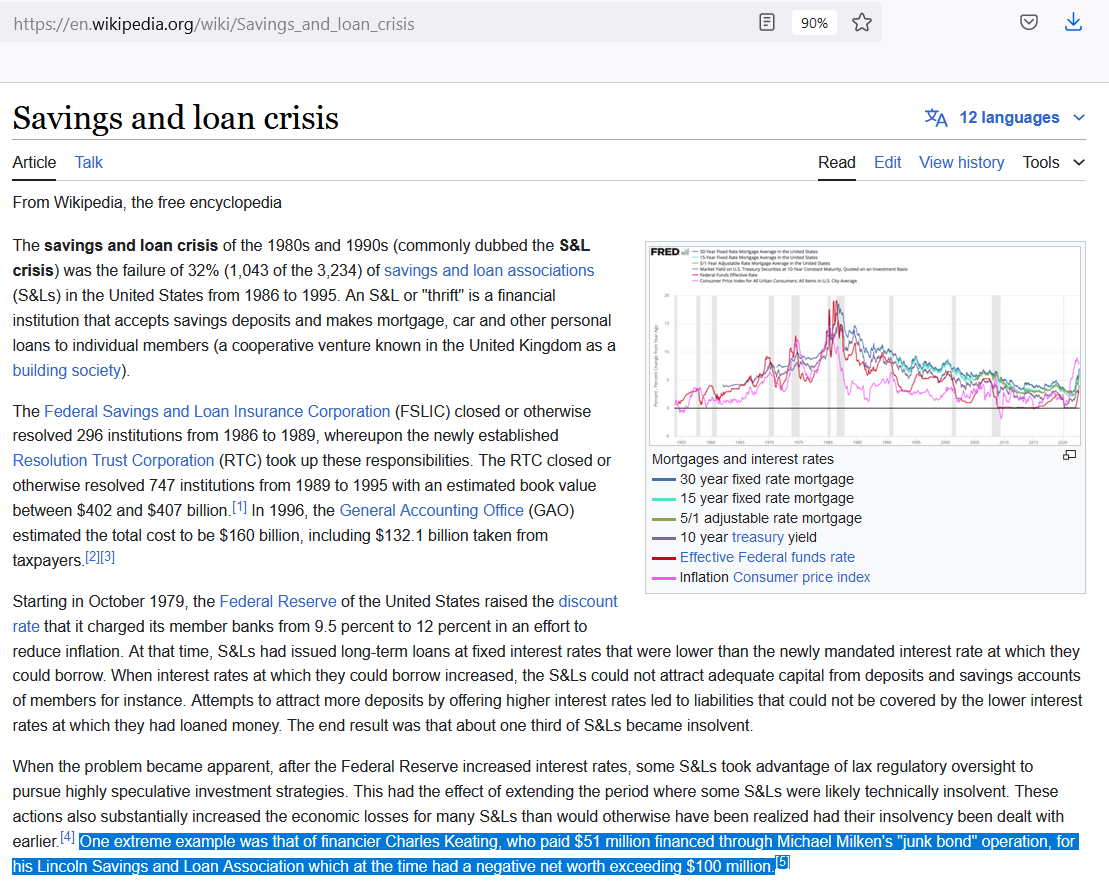
Task: Follow the savings and loan associations link
Action: click(489, 270)
